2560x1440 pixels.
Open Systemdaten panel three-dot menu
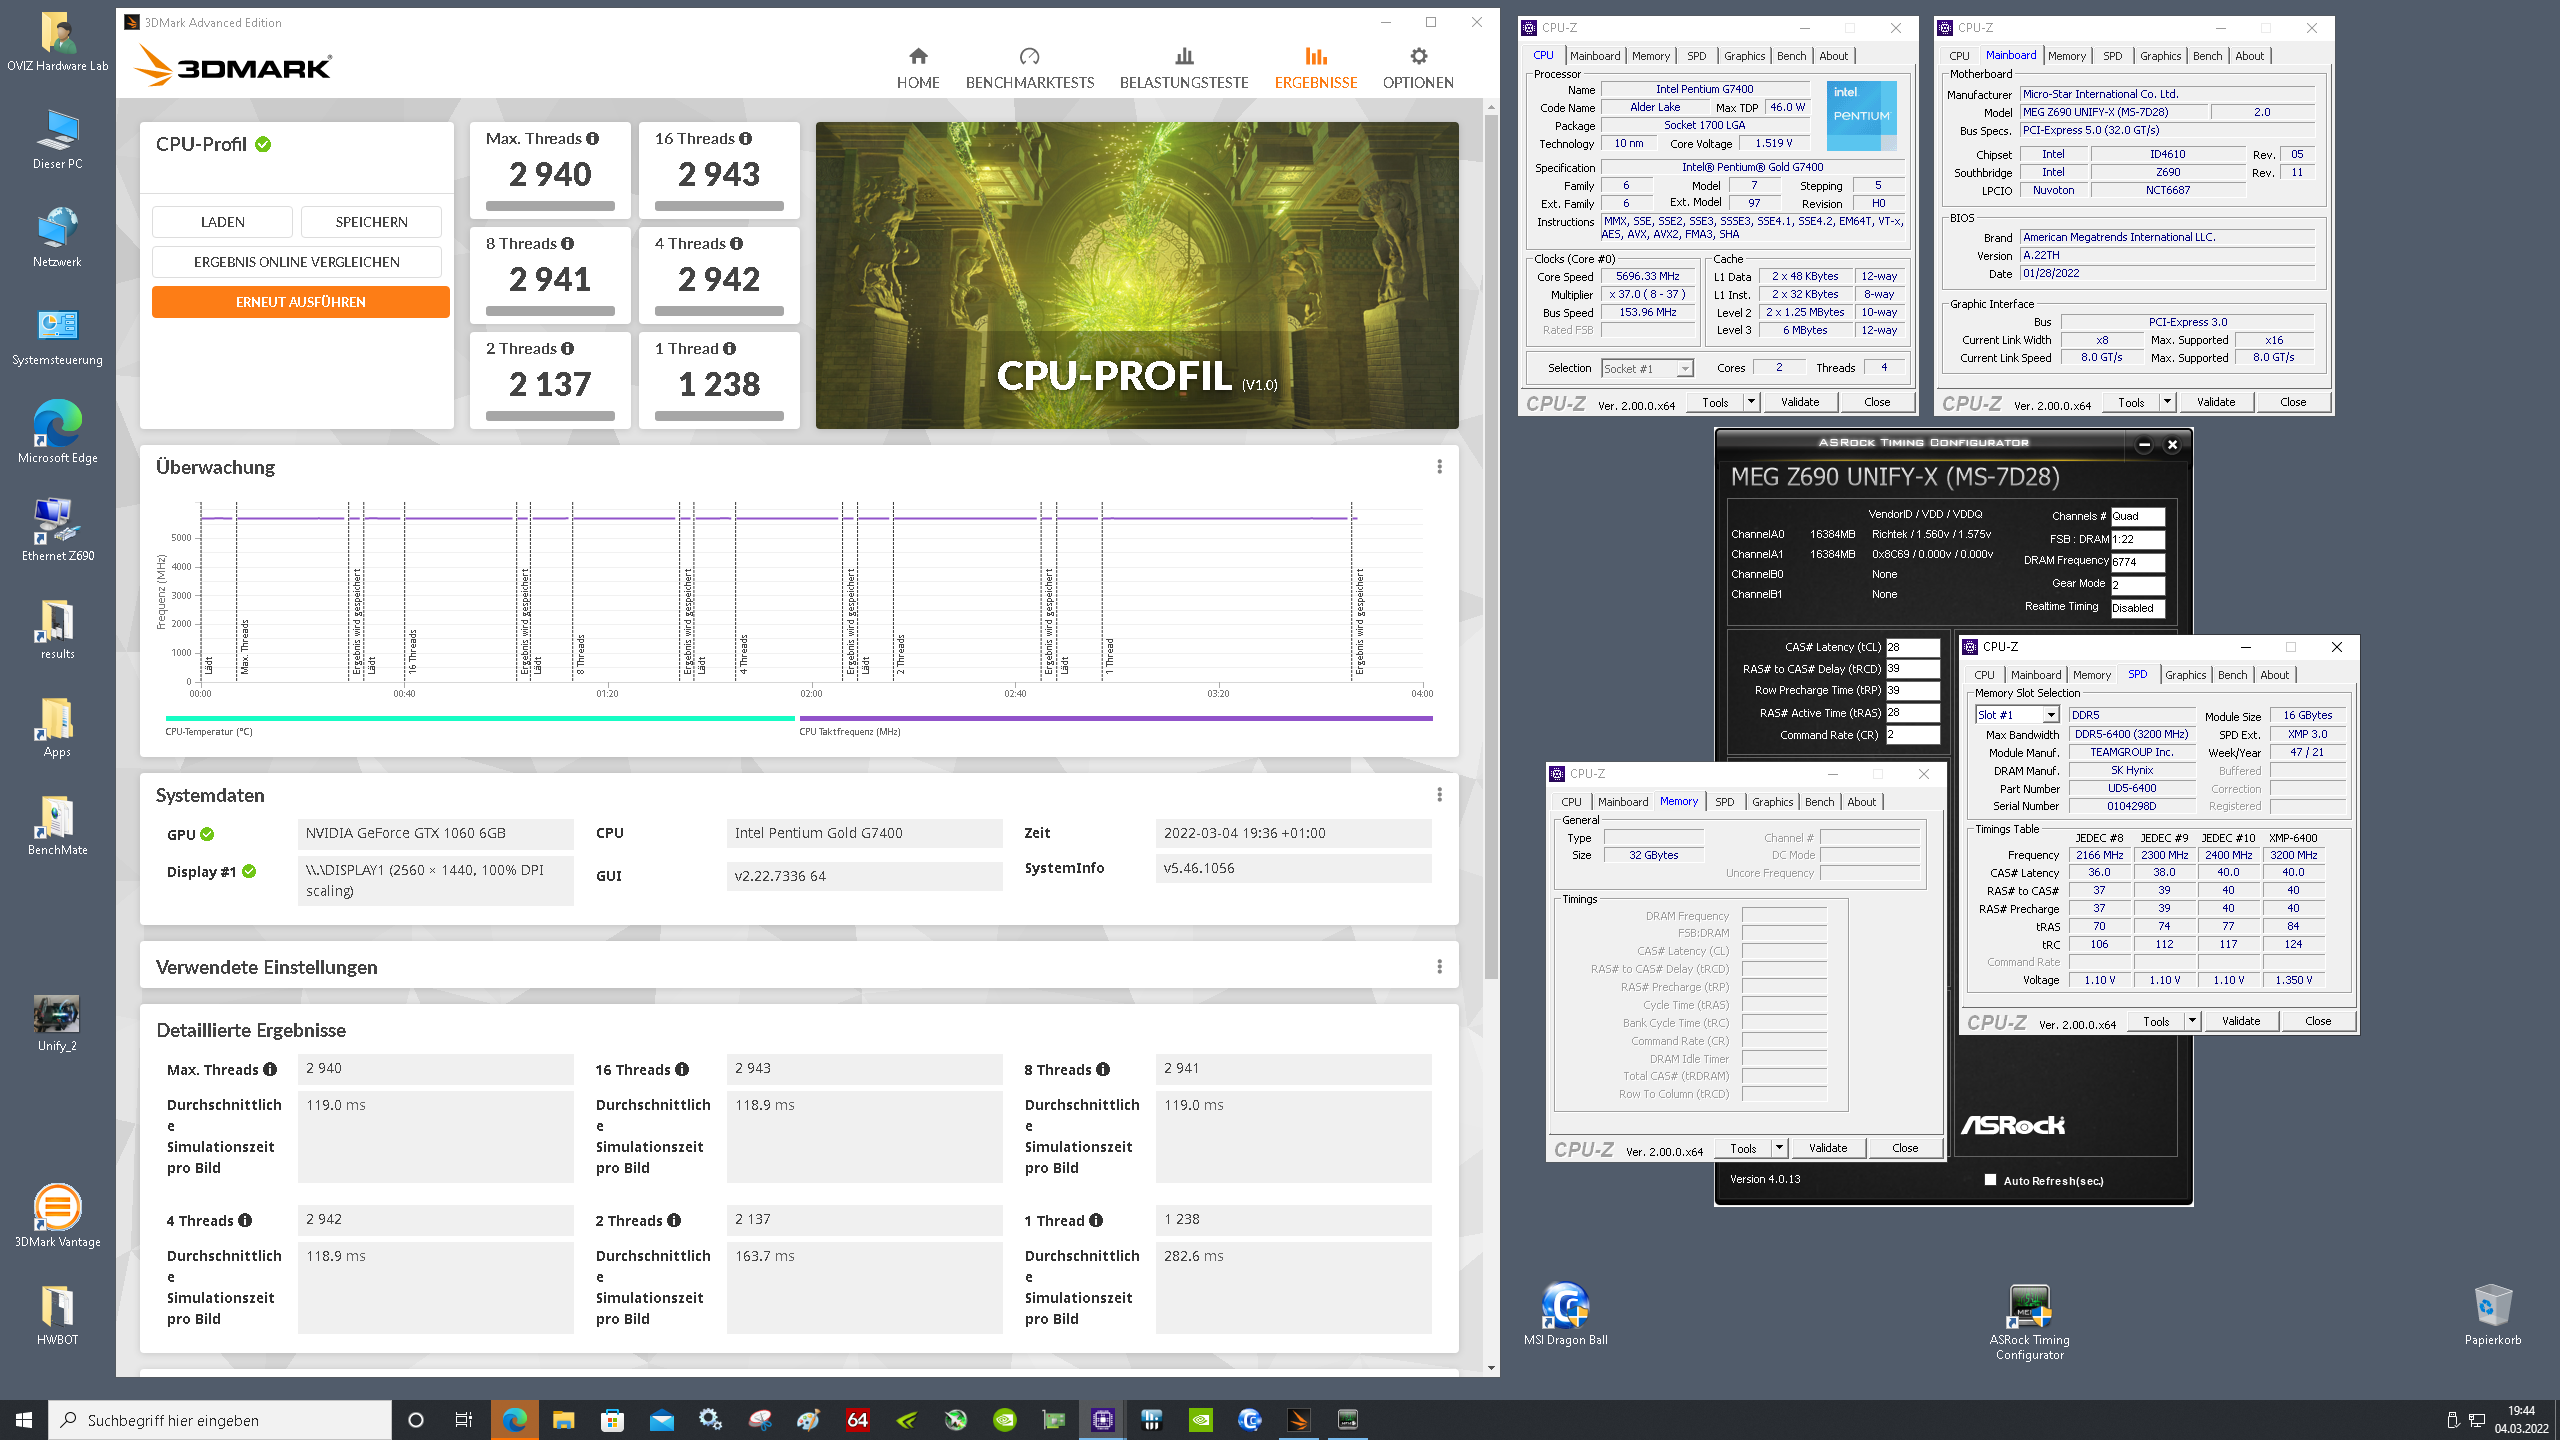pos(1439,795)
